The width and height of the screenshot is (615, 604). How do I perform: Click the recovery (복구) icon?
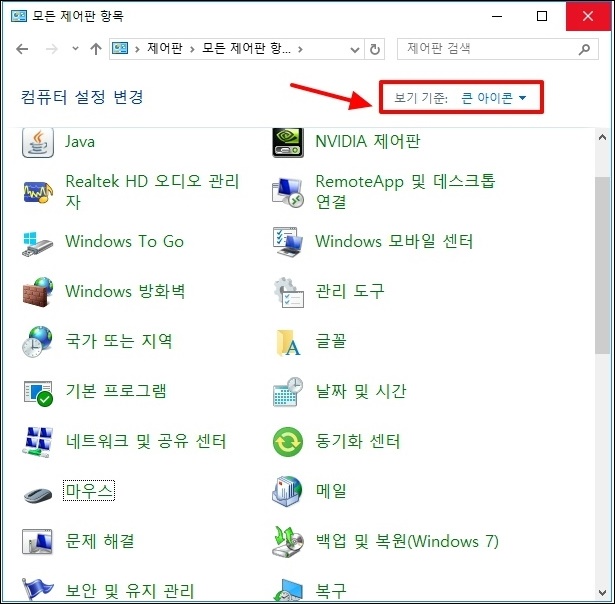(x=288, y=590)
